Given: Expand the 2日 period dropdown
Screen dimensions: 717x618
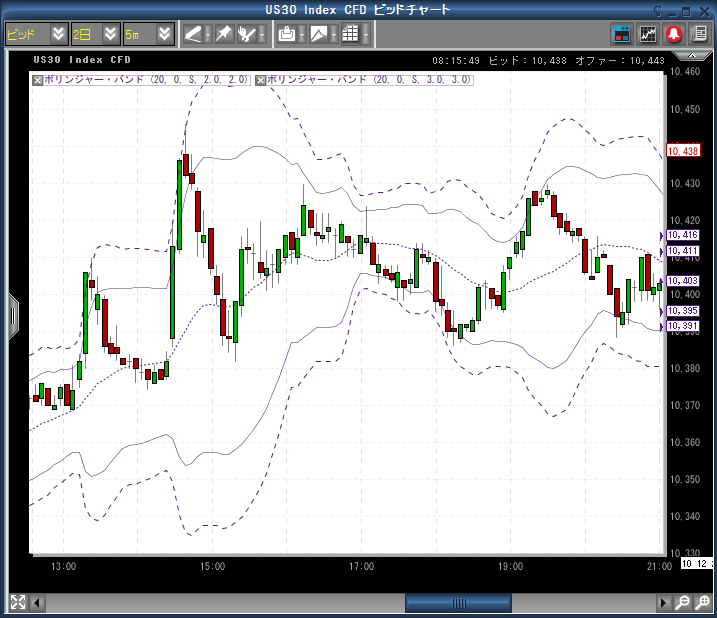Looking at the screenshot, I should pos(93,34).
